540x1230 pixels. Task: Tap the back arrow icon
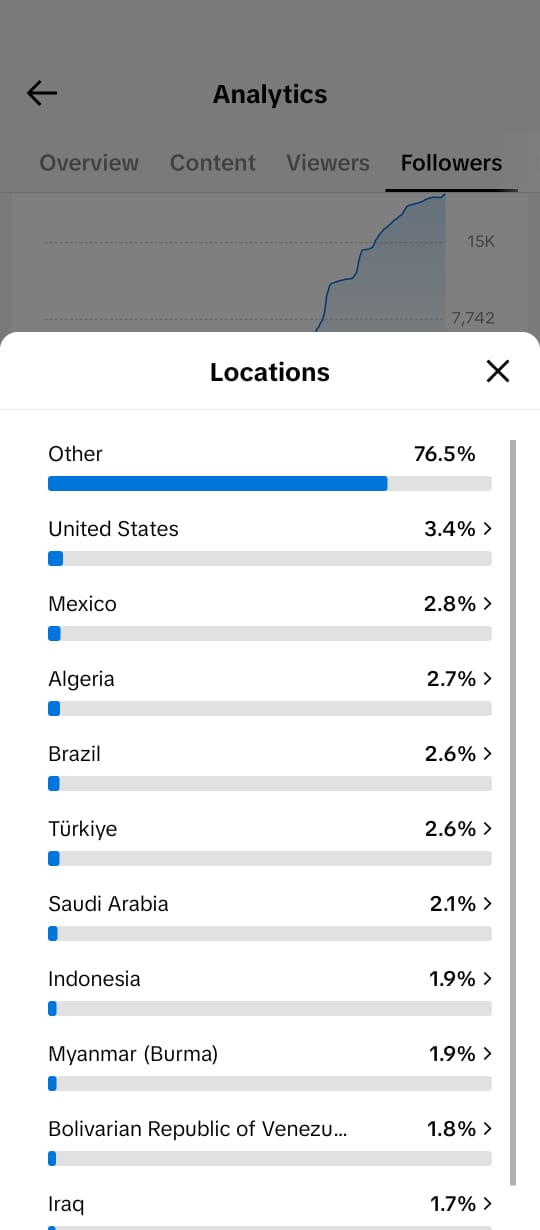click(42, 94)
